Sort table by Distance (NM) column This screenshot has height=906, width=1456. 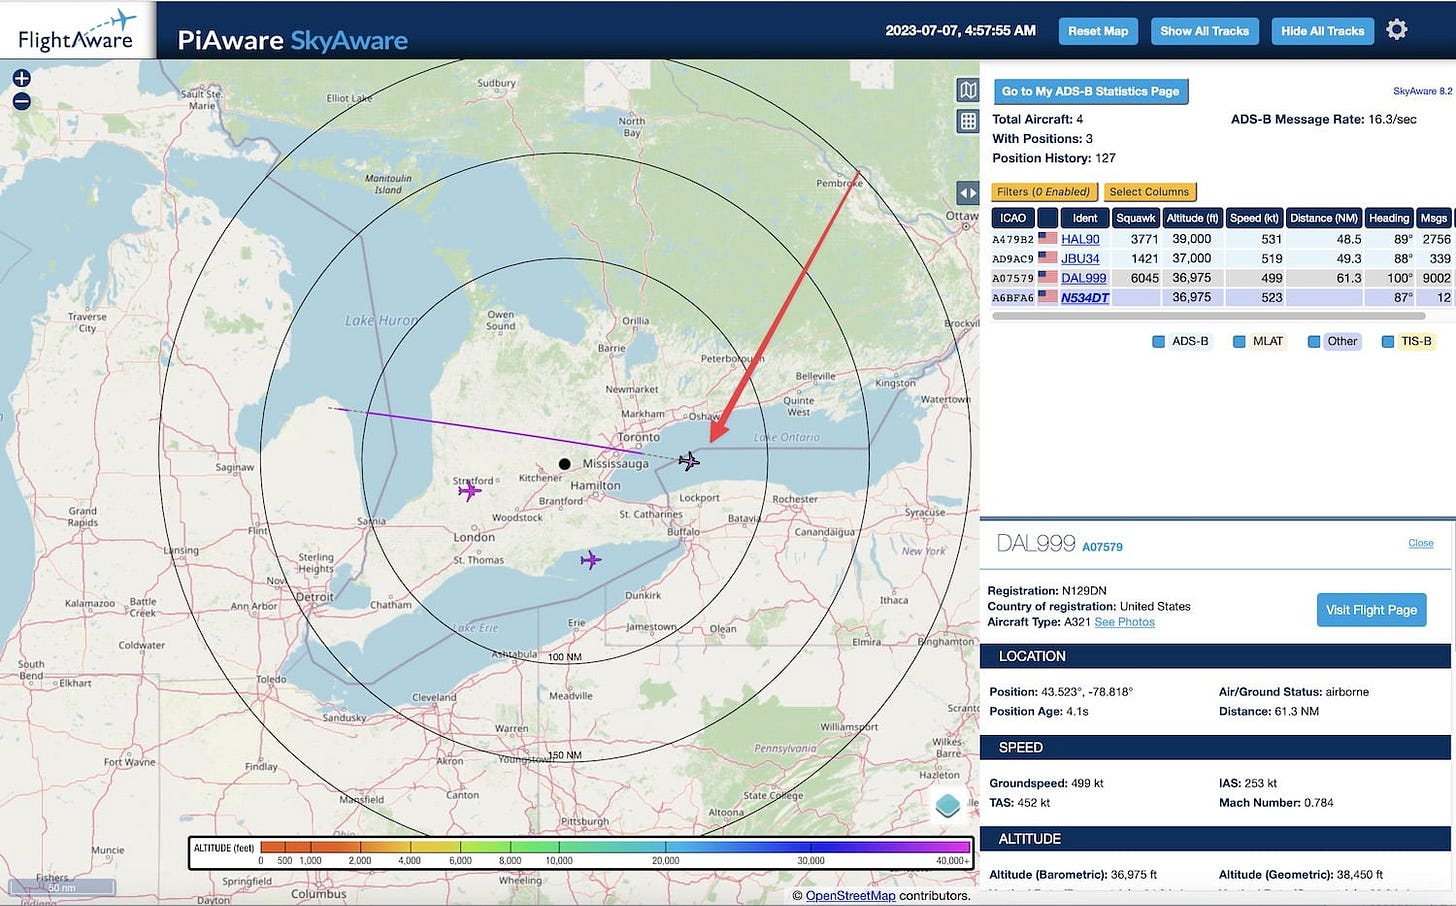1324,218
